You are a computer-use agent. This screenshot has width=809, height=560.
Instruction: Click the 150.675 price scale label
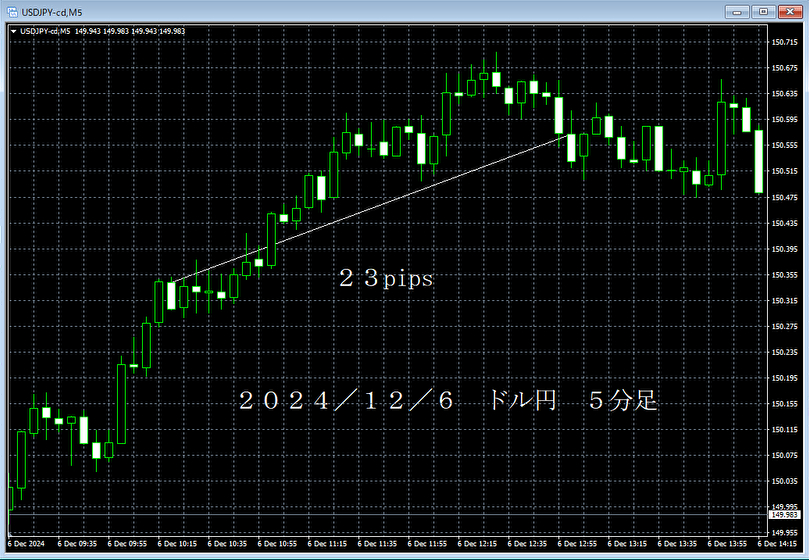click(784, 68)
